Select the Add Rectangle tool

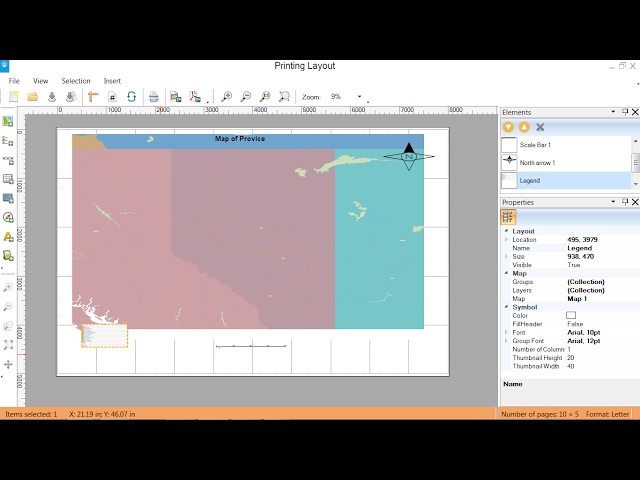tap(8, 198)
